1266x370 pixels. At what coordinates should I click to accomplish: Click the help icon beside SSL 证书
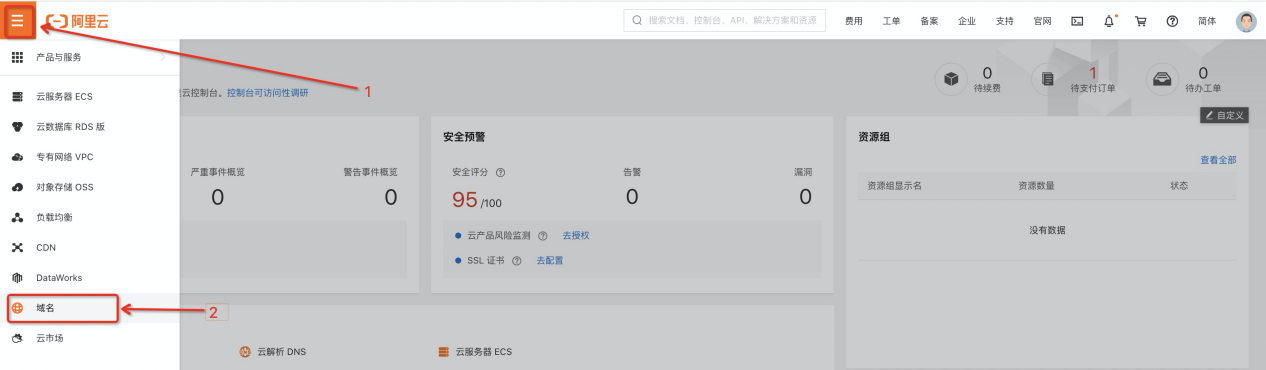point(517,260)
